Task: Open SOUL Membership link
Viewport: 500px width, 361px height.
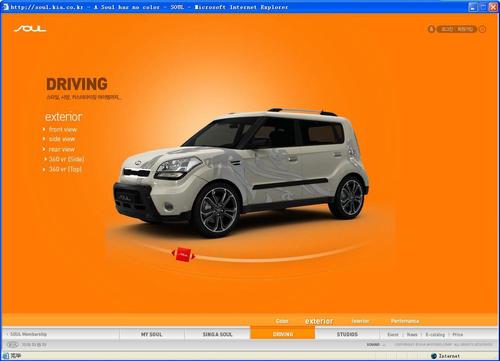Action: (x=28, y=334)
